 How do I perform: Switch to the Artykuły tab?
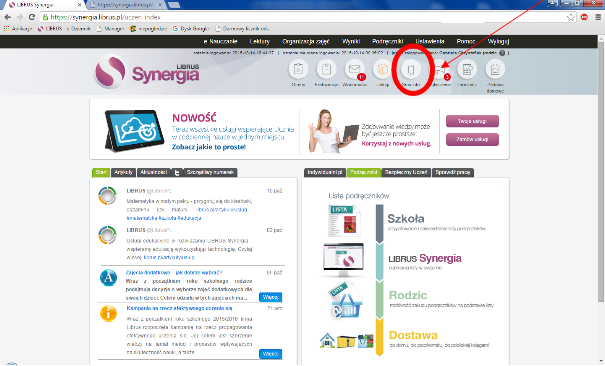coord(123,172)
